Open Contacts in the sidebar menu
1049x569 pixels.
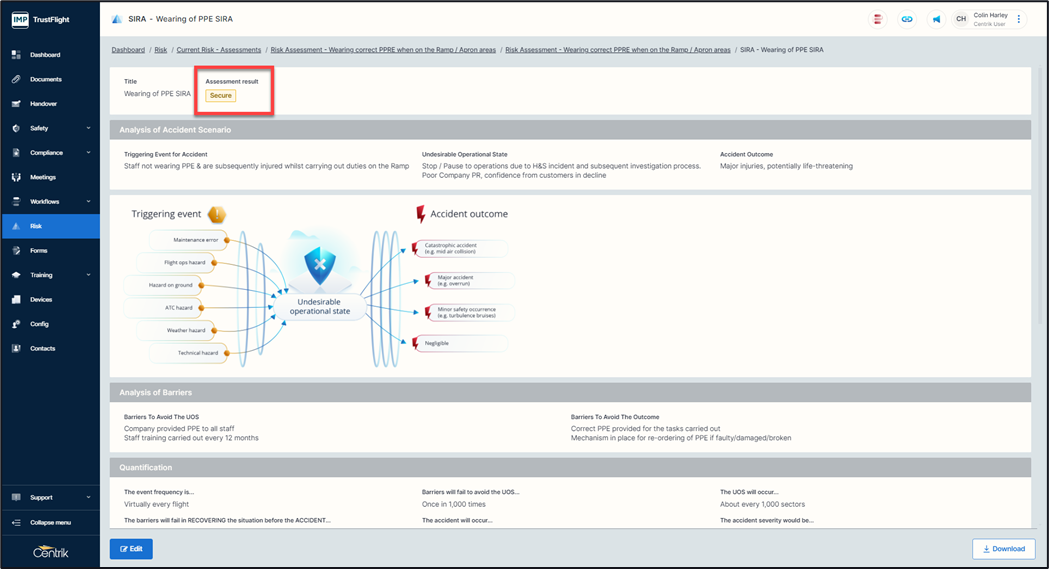tap(42, 349)
